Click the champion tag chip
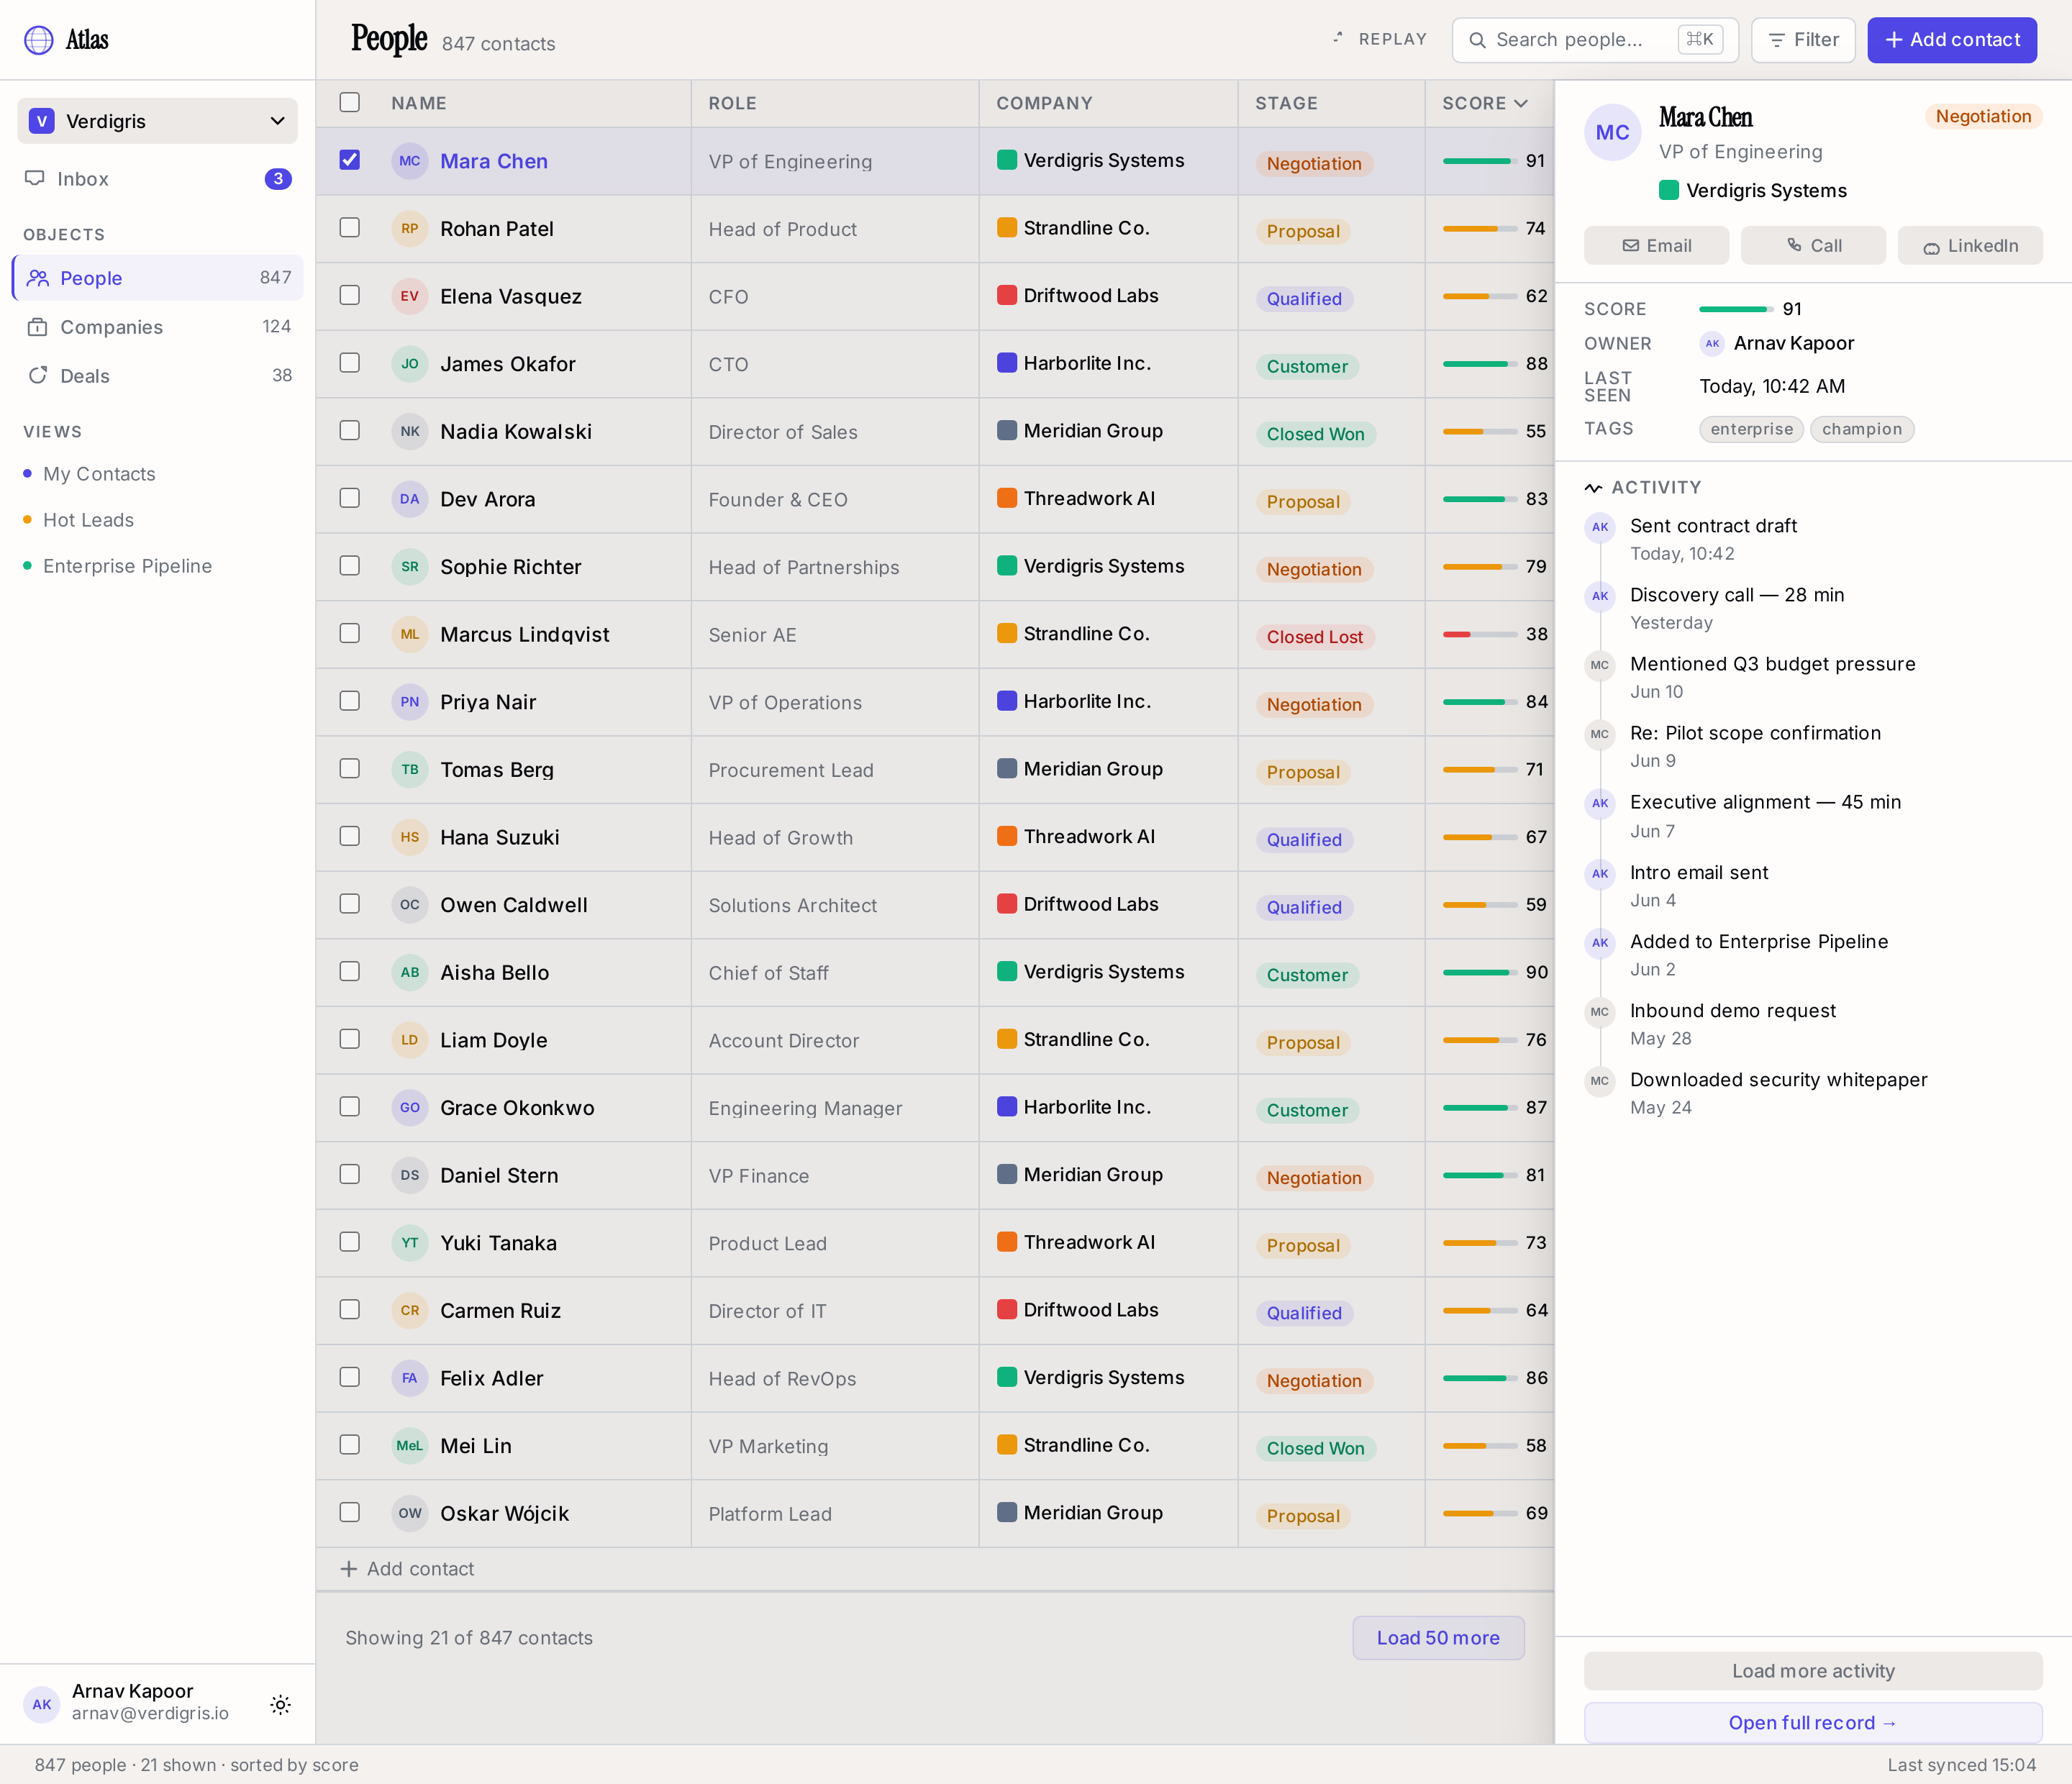2072x1784 pixels. (1861, 429)
